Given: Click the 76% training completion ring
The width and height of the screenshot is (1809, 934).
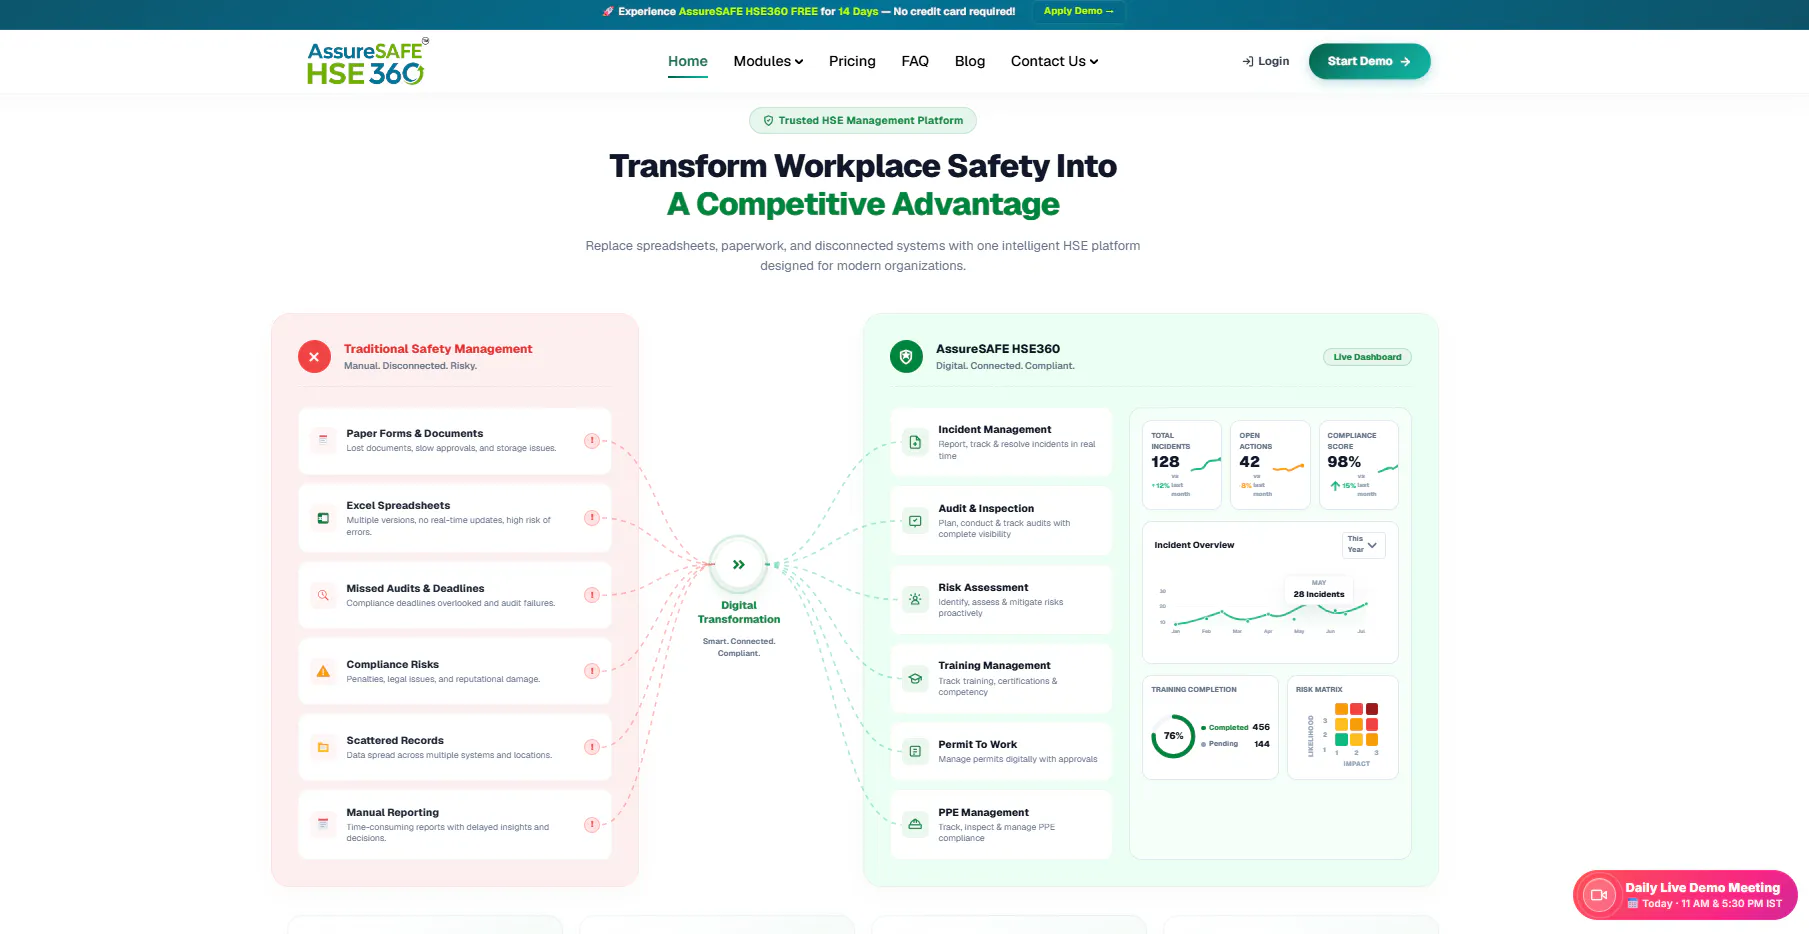Looking at the screenshot, I should point(1173,736).
